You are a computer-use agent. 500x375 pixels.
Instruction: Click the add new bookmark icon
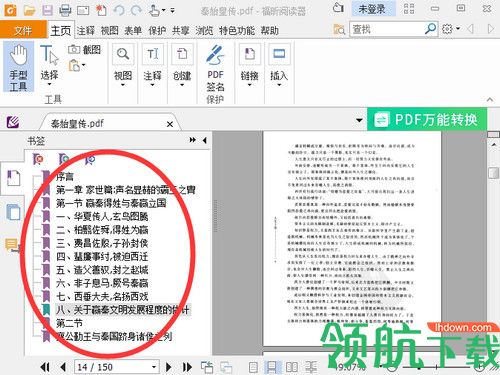pos(63,159)
